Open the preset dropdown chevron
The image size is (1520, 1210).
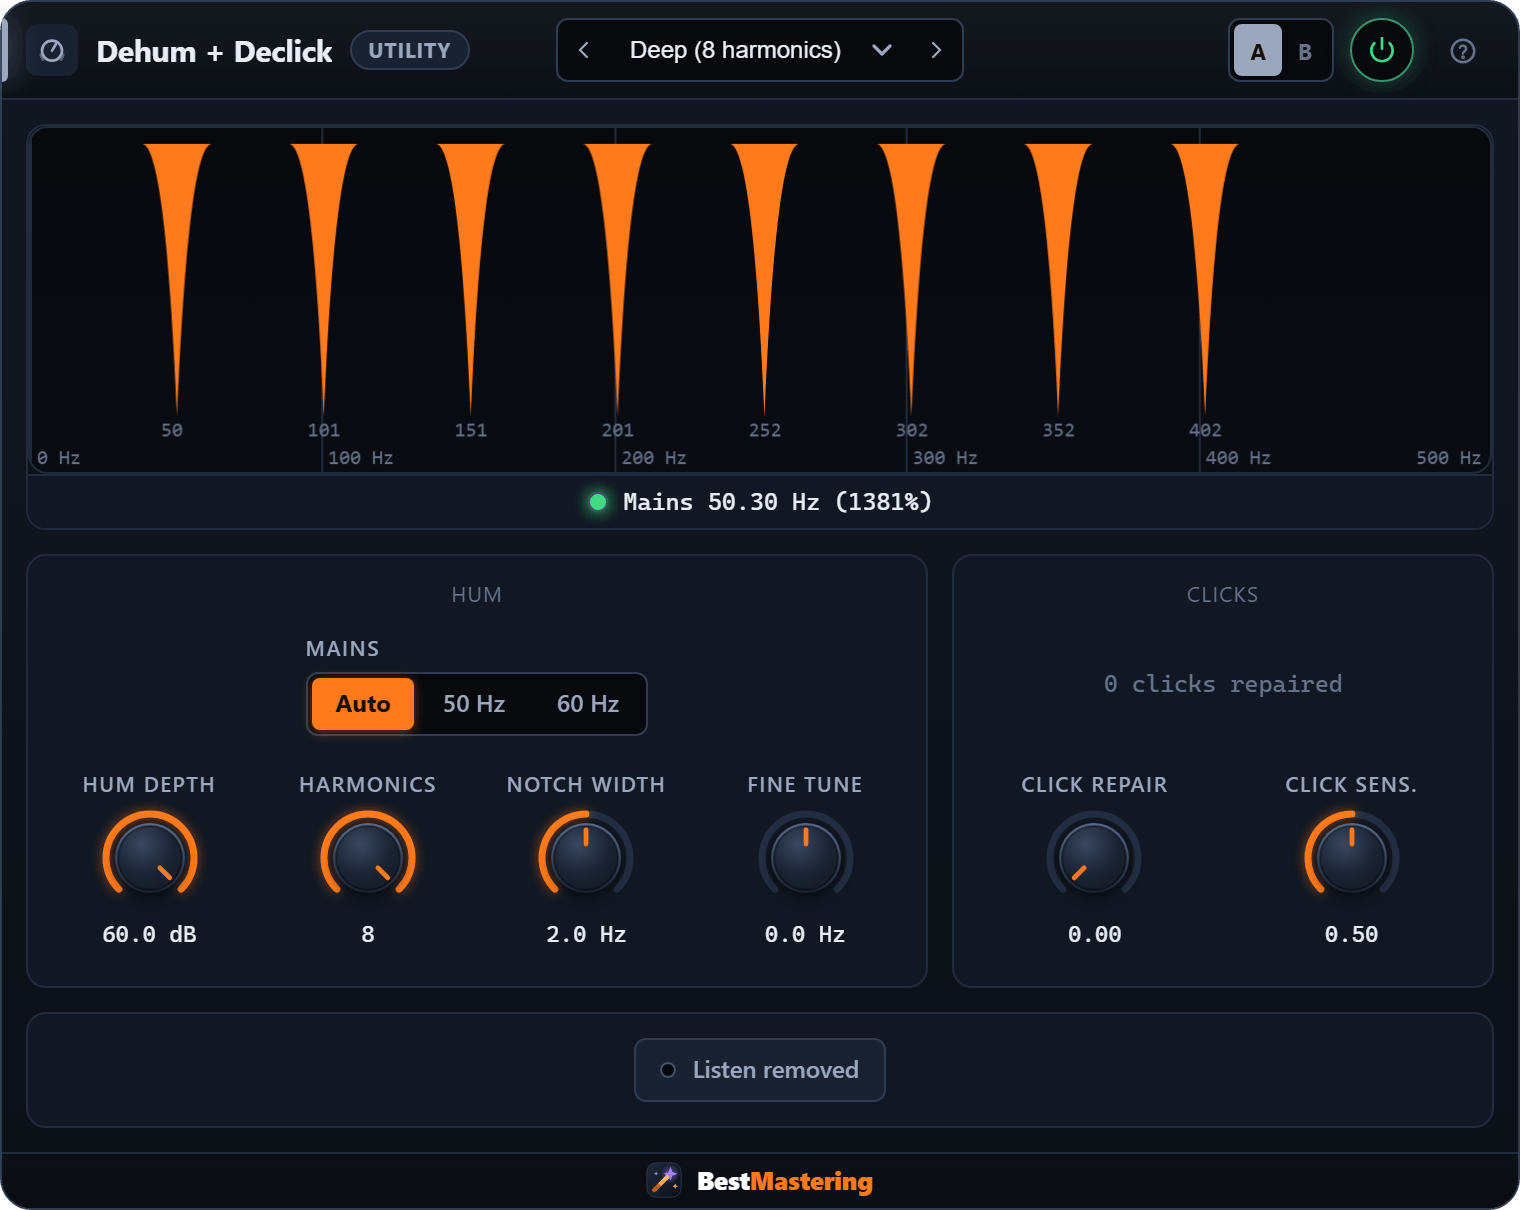coord(882,50)
